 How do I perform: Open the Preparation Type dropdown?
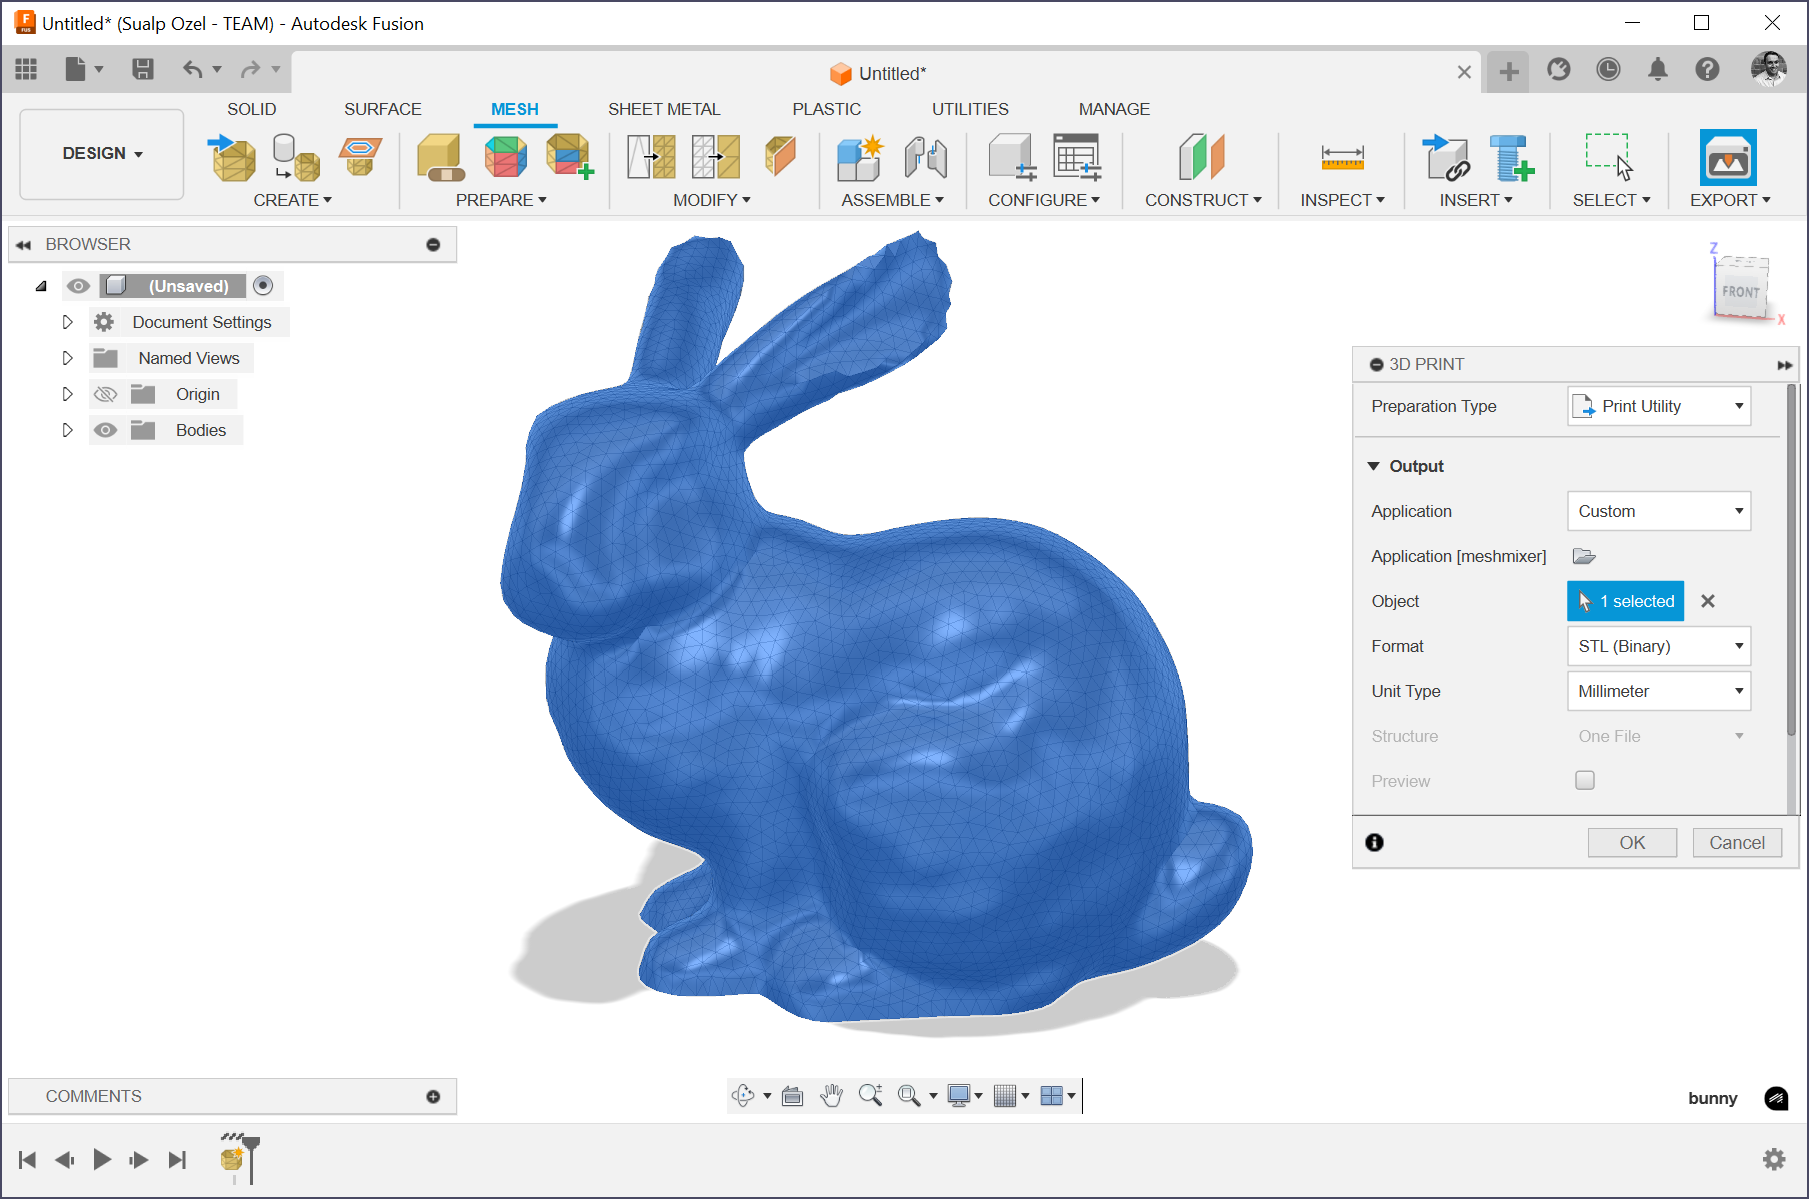pos(1659,406)
